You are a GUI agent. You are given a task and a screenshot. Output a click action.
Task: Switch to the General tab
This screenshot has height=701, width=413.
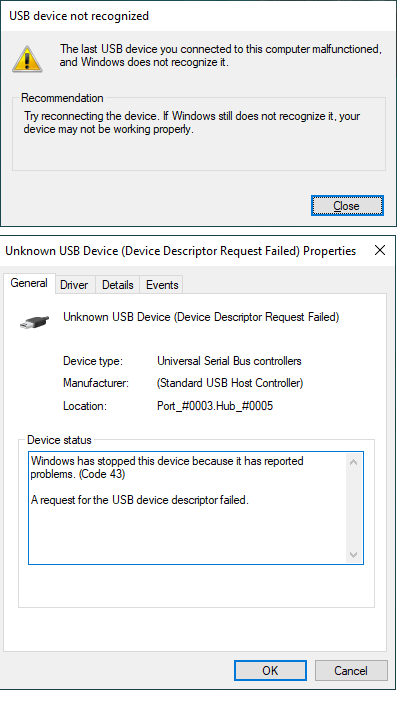[29, 283]
